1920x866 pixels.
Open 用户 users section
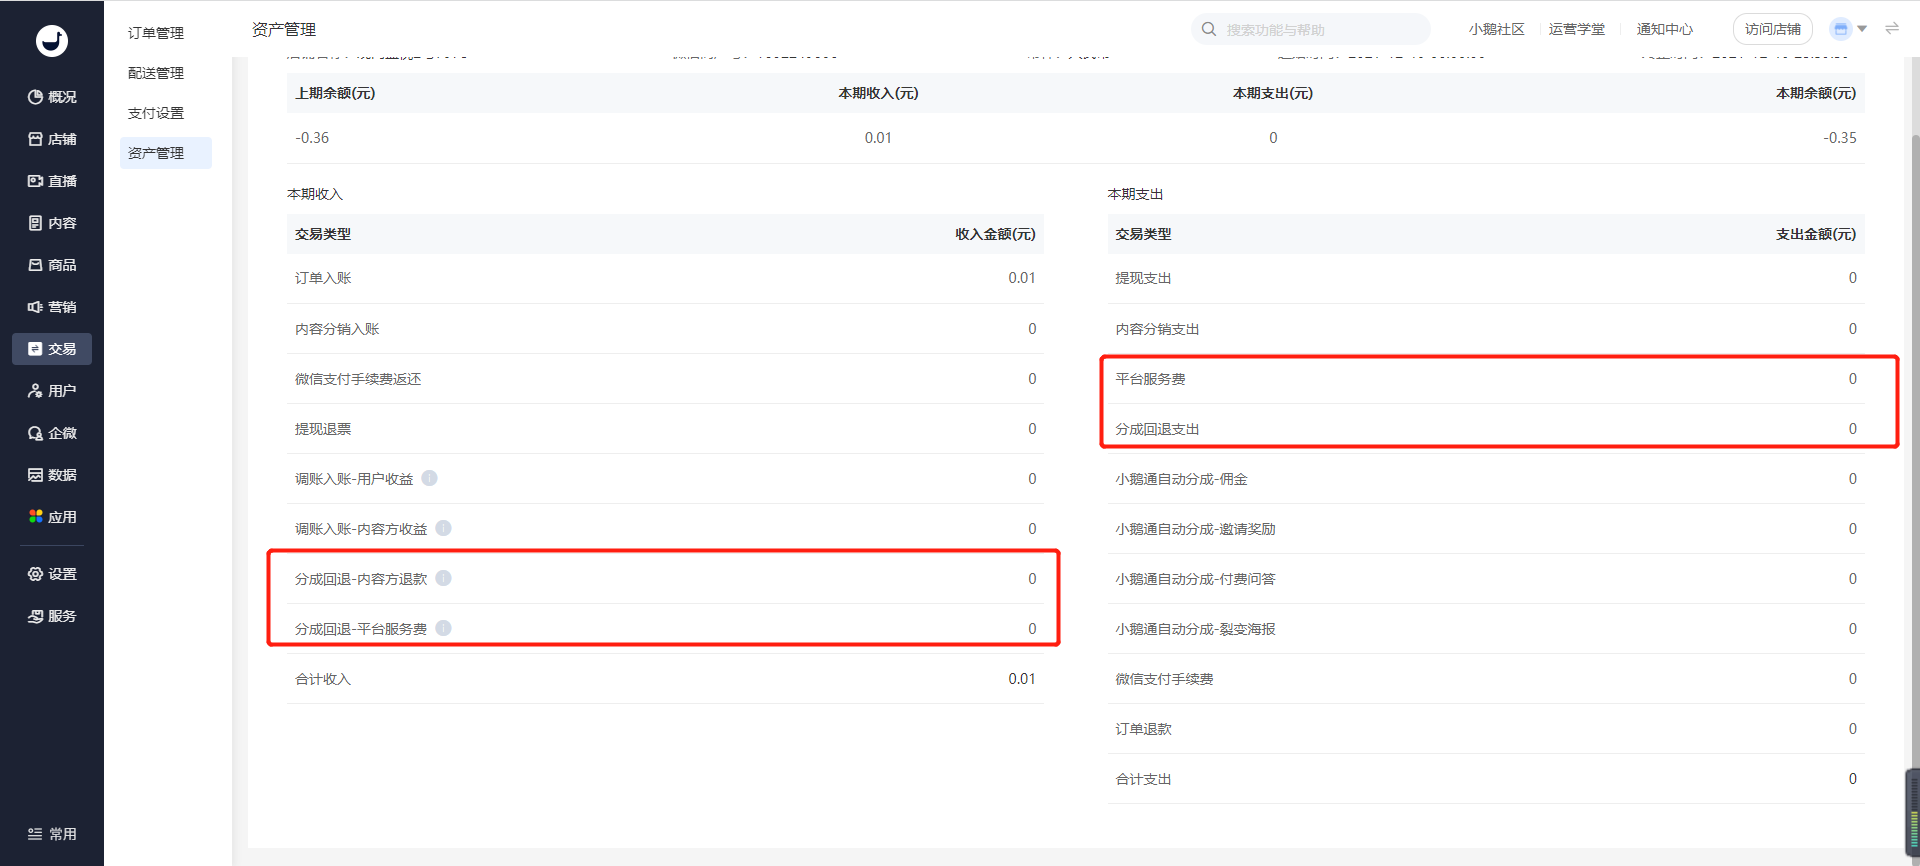(52, 391)
